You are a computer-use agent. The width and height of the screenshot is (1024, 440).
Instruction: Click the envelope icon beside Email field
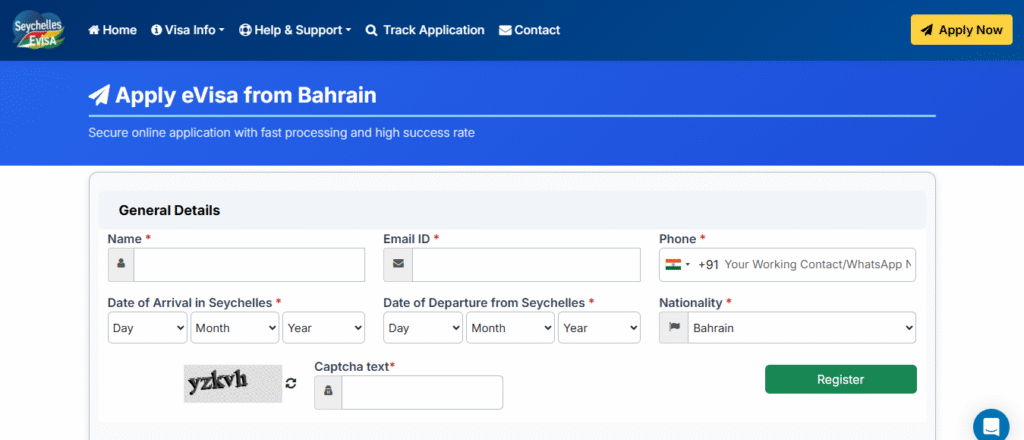(x=398, y=265)
